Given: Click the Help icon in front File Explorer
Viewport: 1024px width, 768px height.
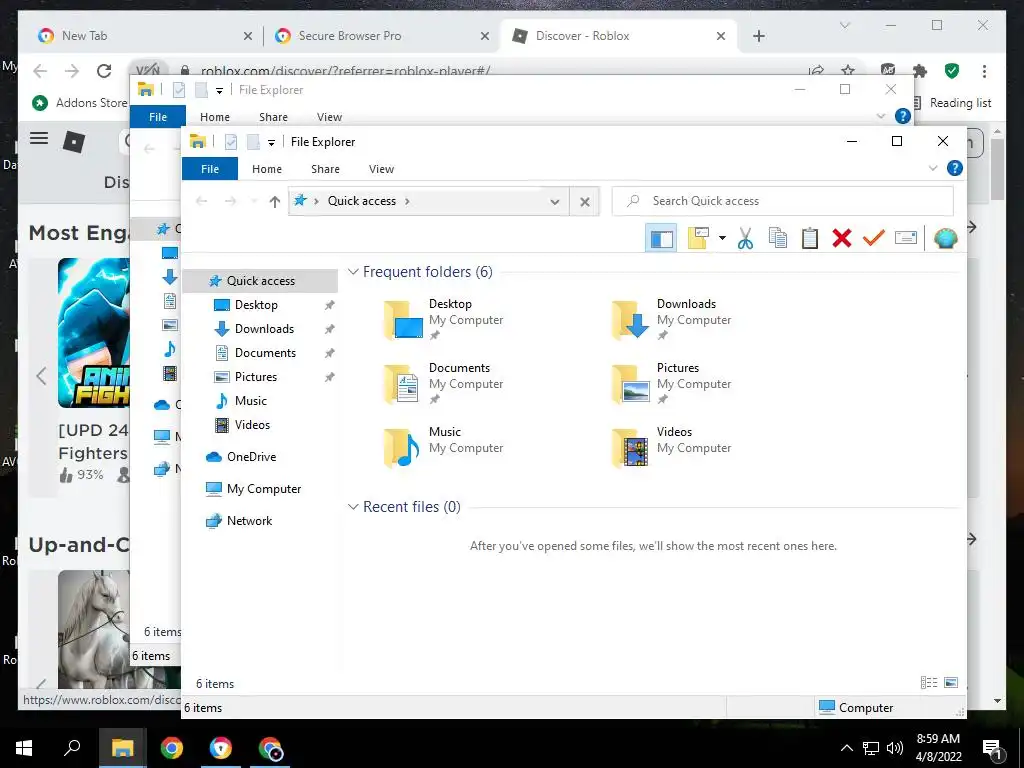Looking at the screenshot, I should [955, 168].
